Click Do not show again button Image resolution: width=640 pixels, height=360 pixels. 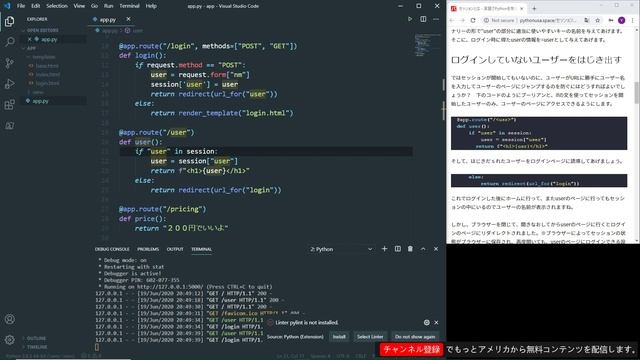click(415, 337)
